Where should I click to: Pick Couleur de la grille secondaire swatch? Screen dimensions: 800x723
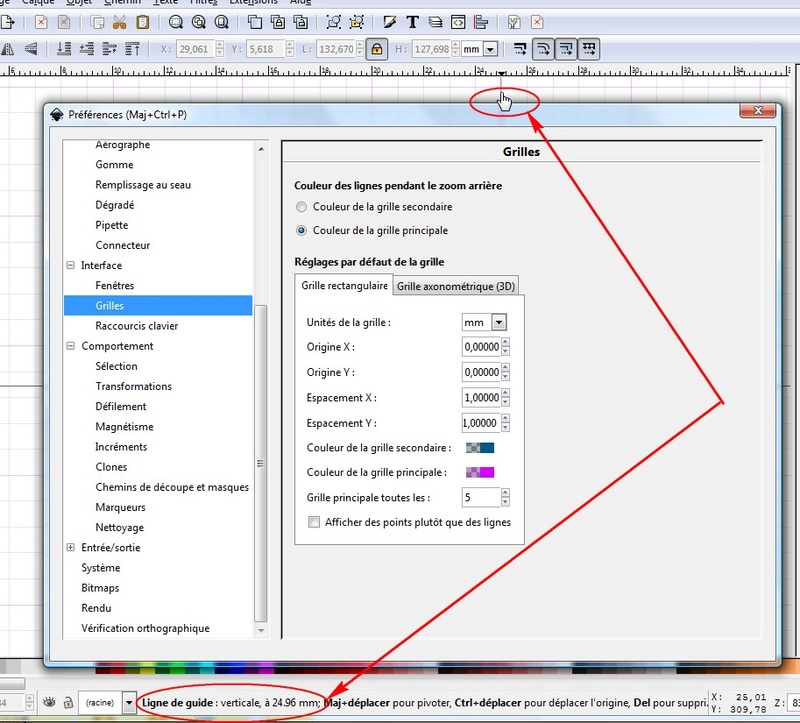click(480, 448)
